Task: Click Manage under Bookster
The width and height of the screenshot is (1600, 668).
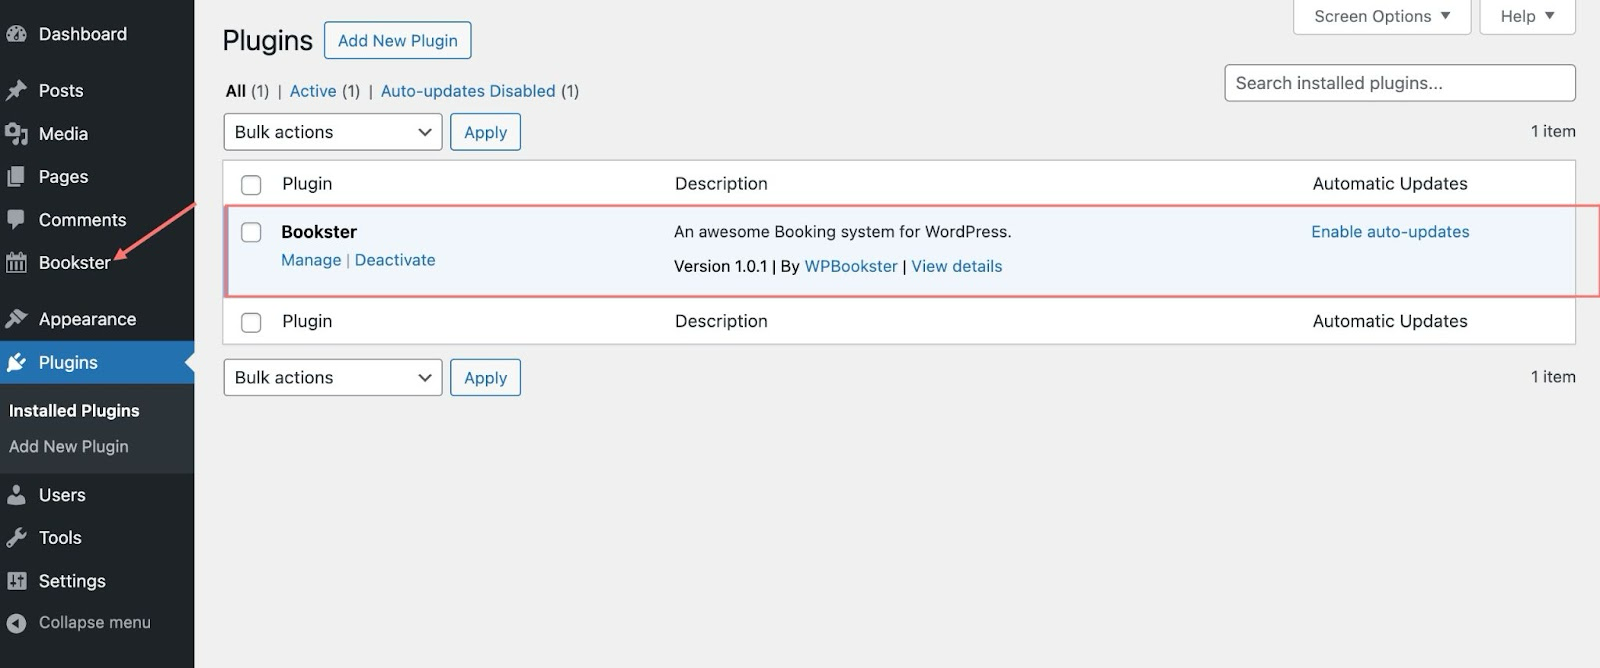Action: tap(311, 260)
